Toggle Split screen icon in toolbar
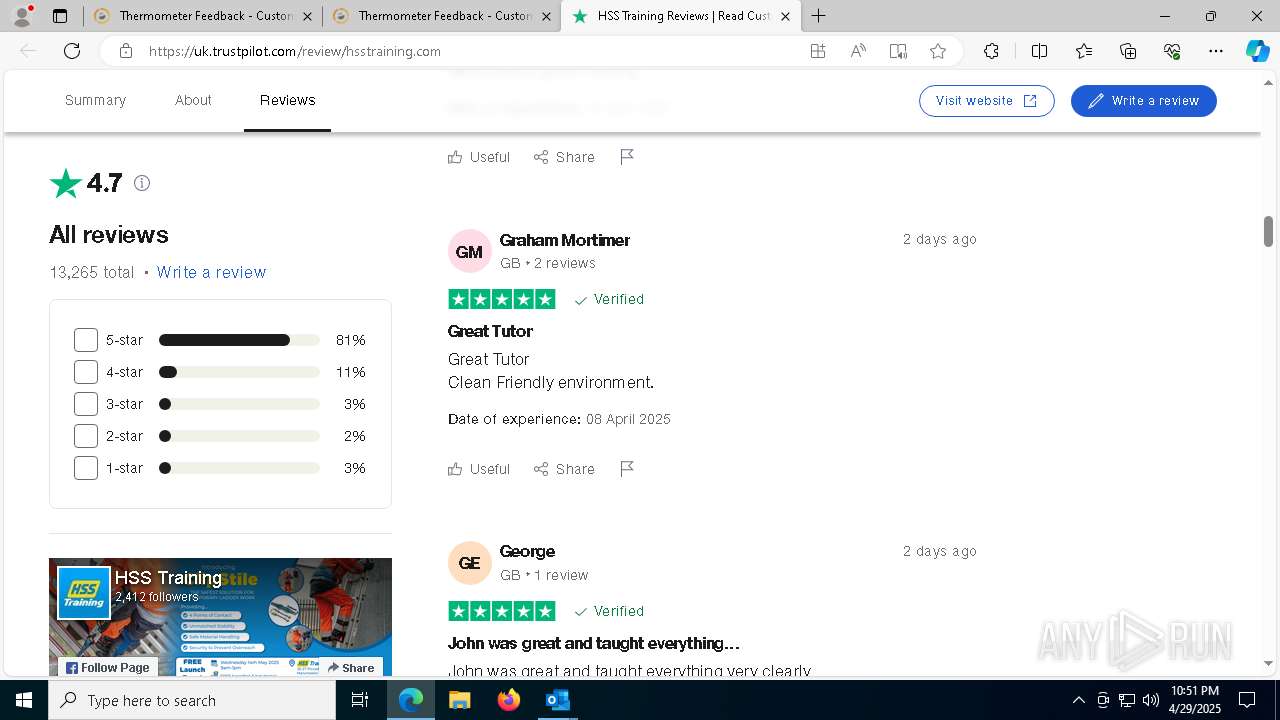1280x720 pixels. pyautogui.click(x=1039, y=51)
